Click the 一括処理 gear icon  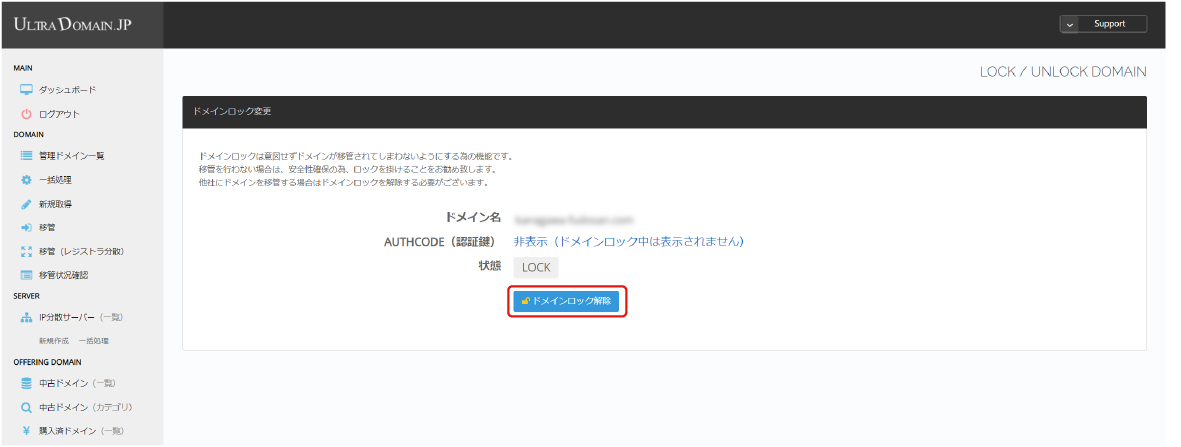27,180
